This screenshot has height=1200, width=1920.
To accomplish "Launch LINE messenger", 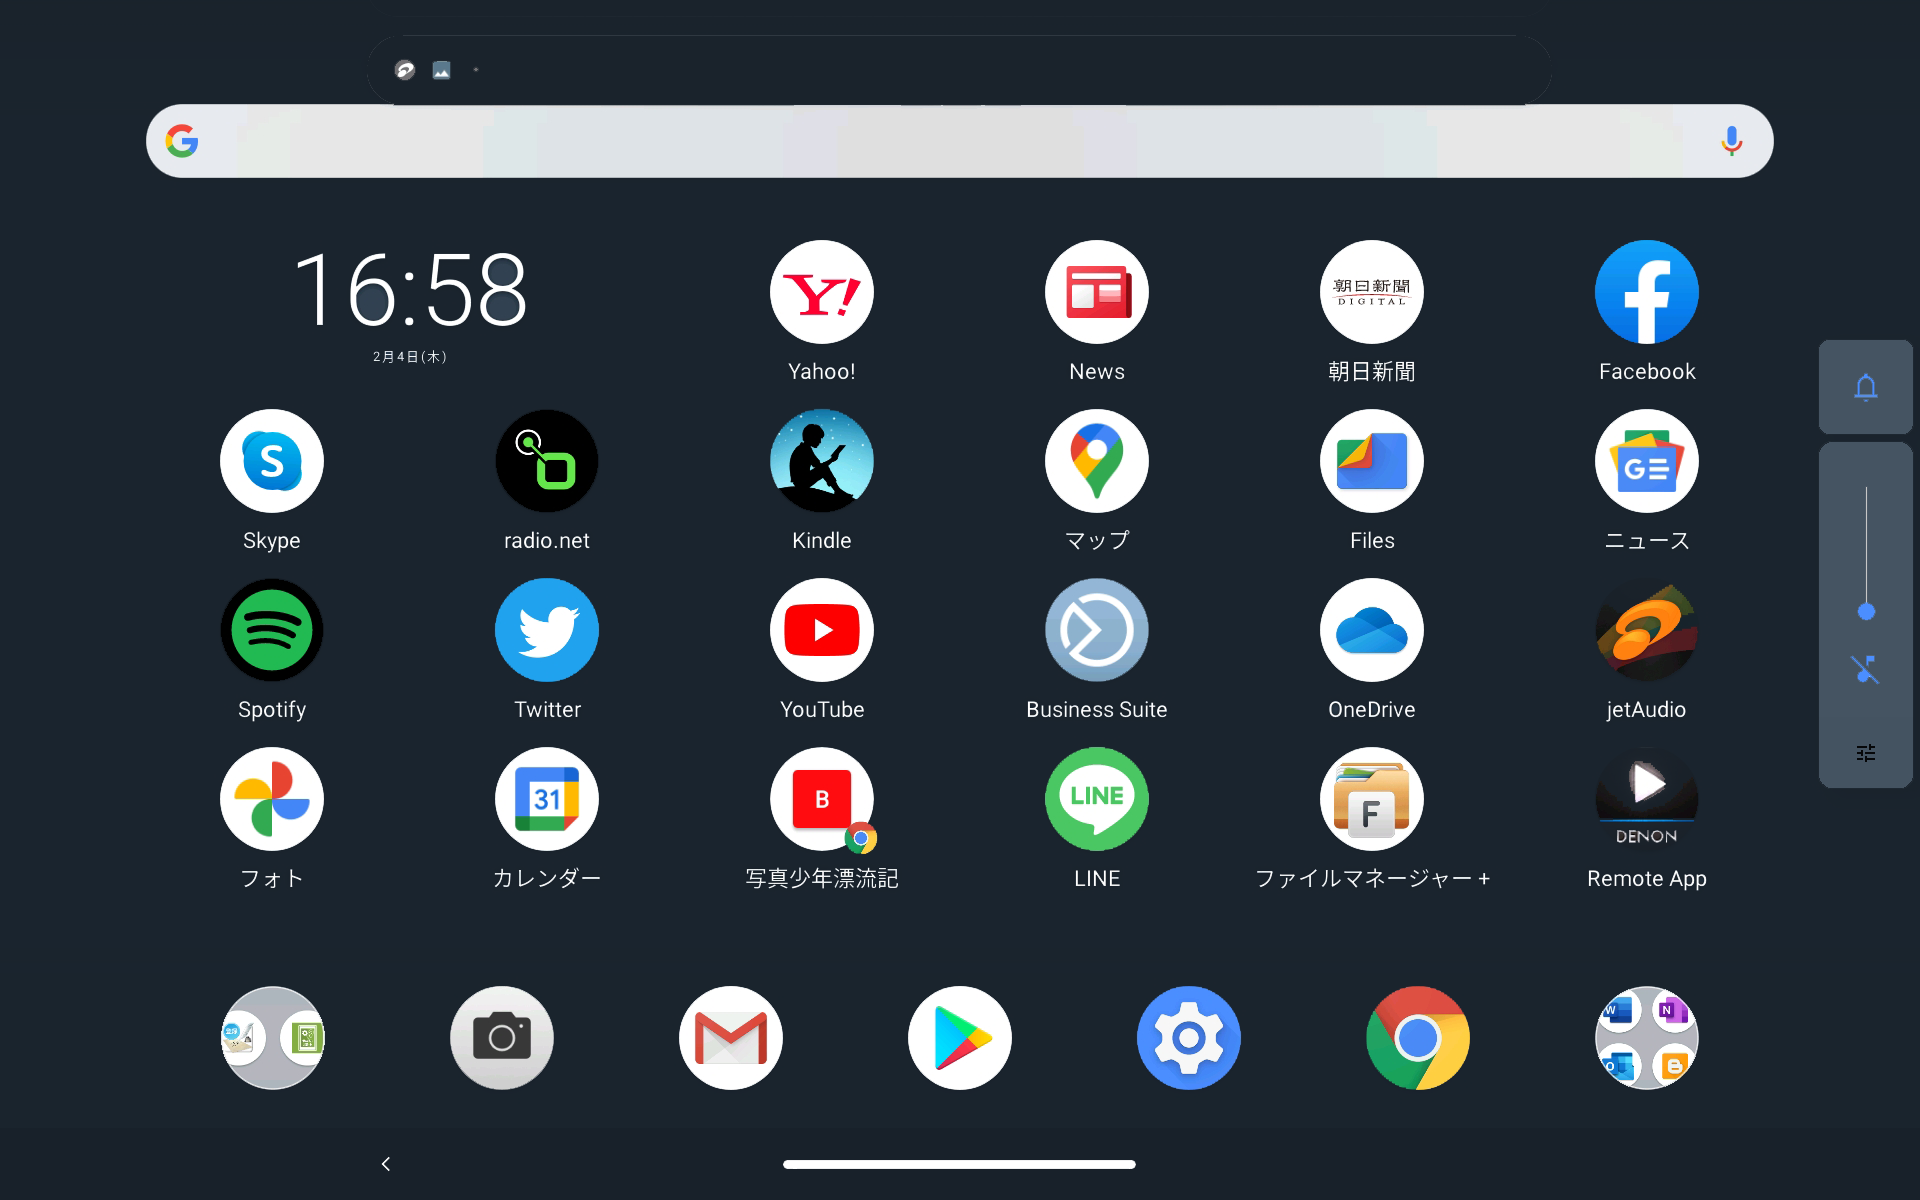I will [1096, 799].
